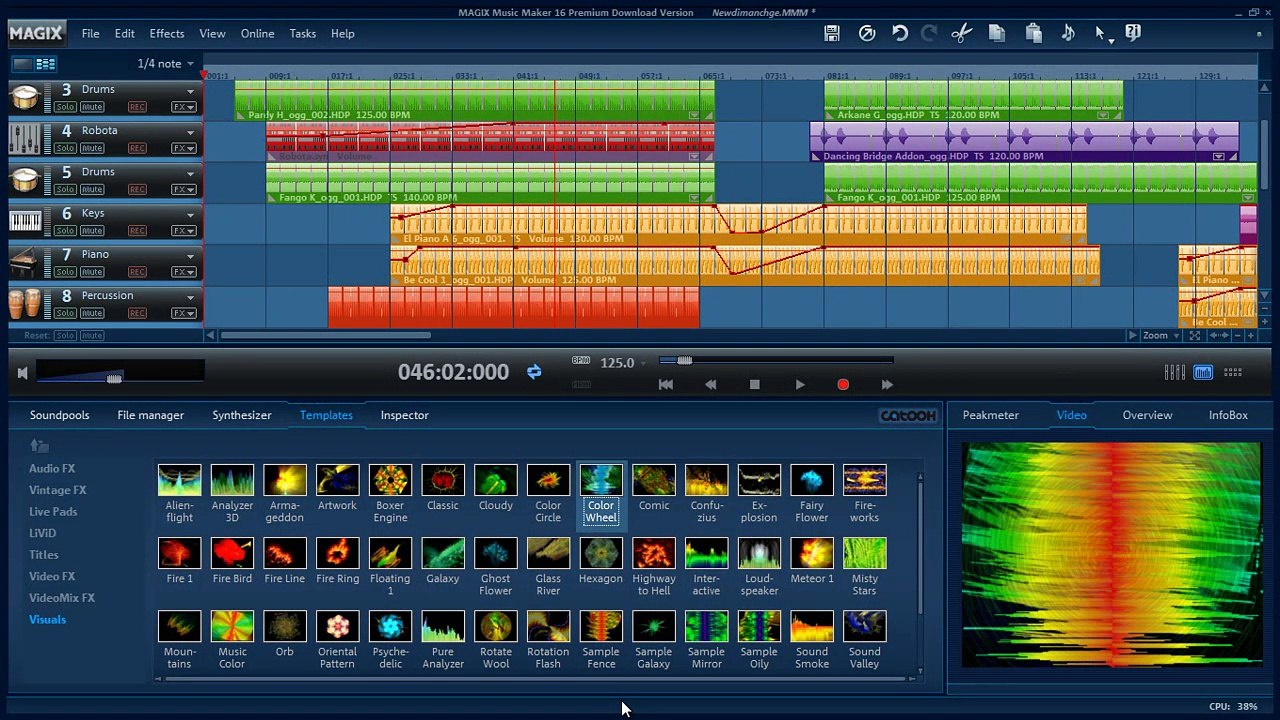Expand the track menu arrow for 6 Keys

[x=190, y=215]
